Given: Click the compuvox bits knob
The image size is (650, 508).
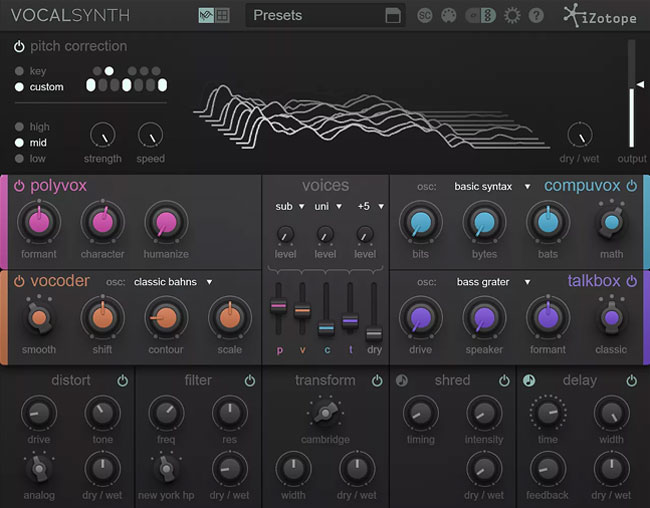Looking at the screenshot, I should pos(421,222).
